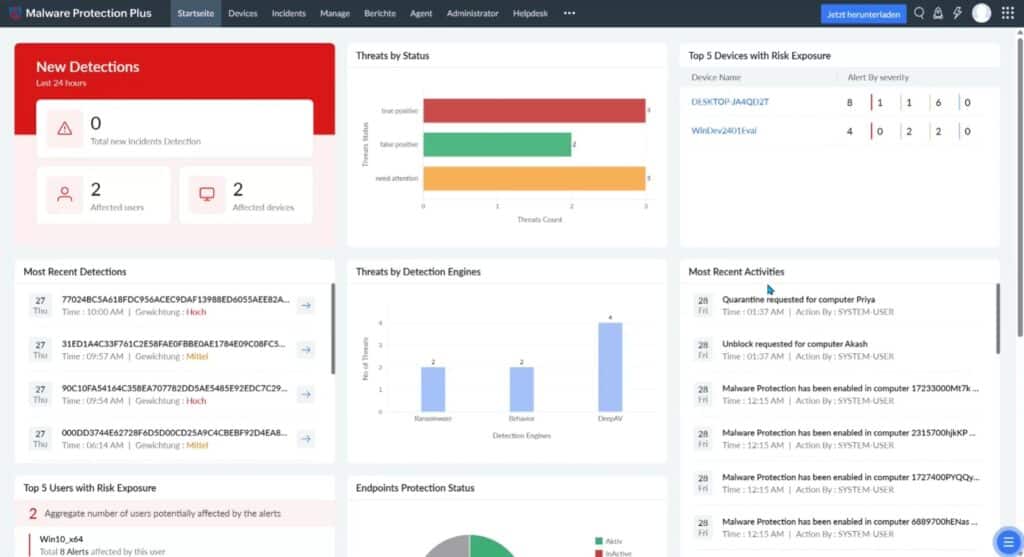1024x557 pixels.
Task: Click the Threats by Status title
Action: (x=392, y=56)
